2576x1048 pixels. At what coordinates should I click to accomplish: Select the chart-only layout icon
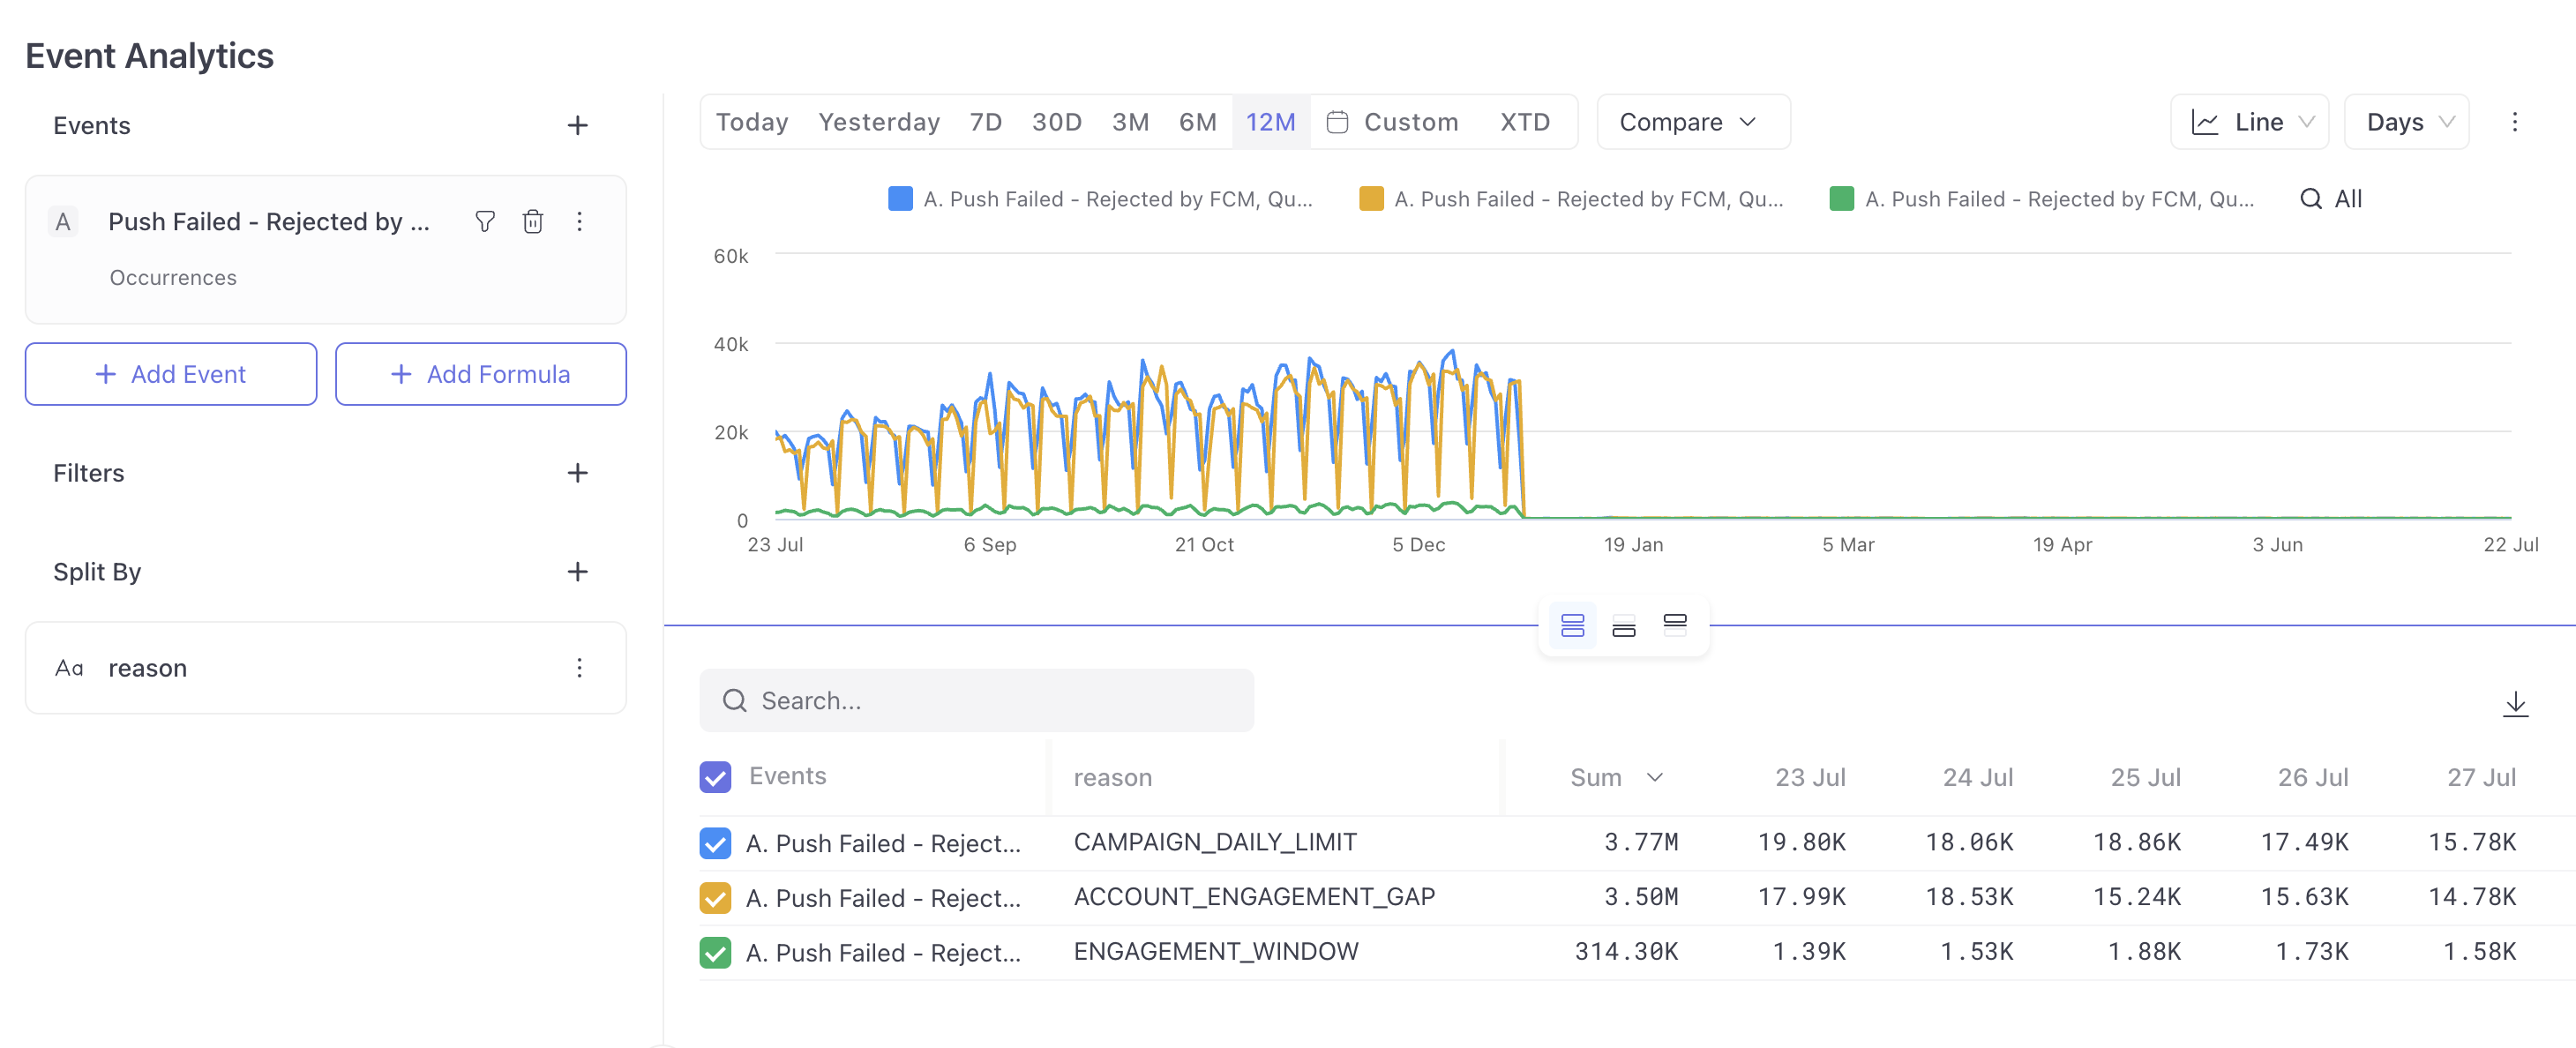[x=1675, y=625]
